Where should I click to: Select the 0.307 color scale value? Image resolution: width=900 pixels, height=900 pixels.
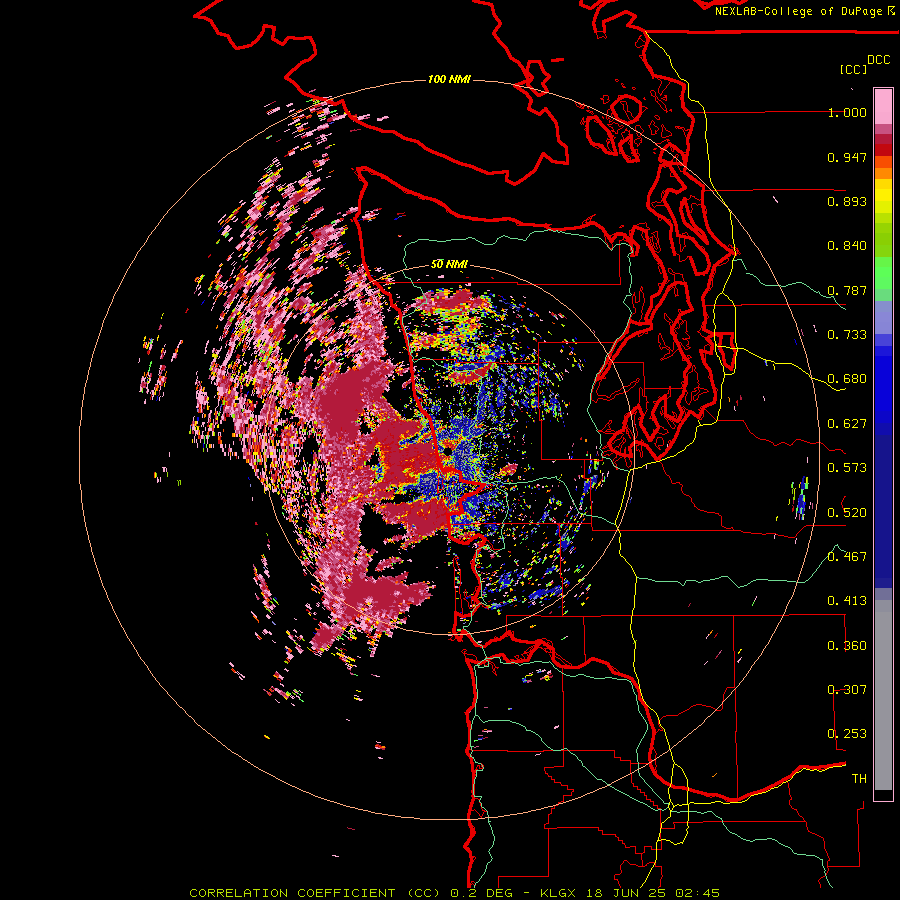click(x=847, y=690)
